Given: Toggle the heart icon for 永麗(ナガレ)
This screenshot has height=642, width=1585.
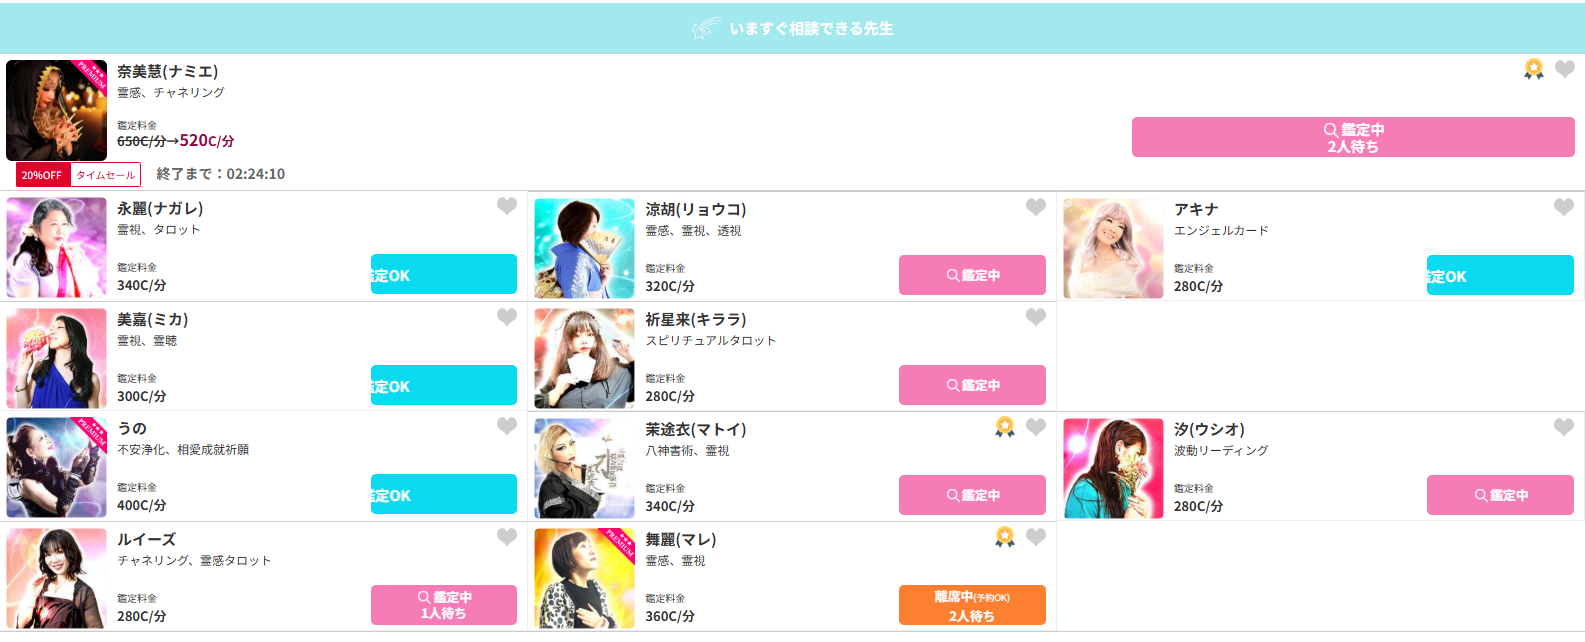Looking at the screenshot, I should pyautogui.click(x=507, y=206).
